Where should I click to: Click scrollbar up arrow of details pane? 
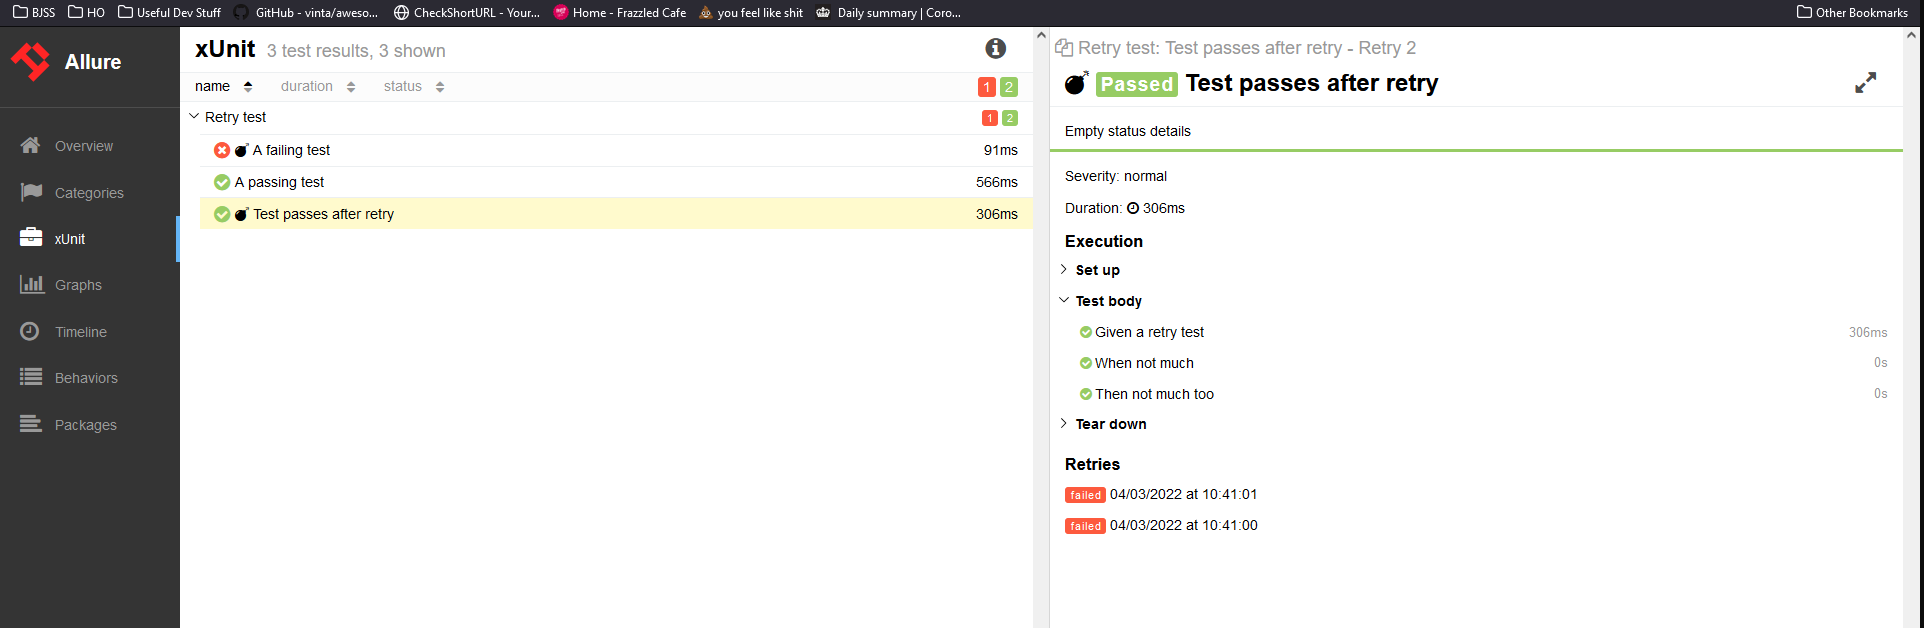[x=1911, y=35]
